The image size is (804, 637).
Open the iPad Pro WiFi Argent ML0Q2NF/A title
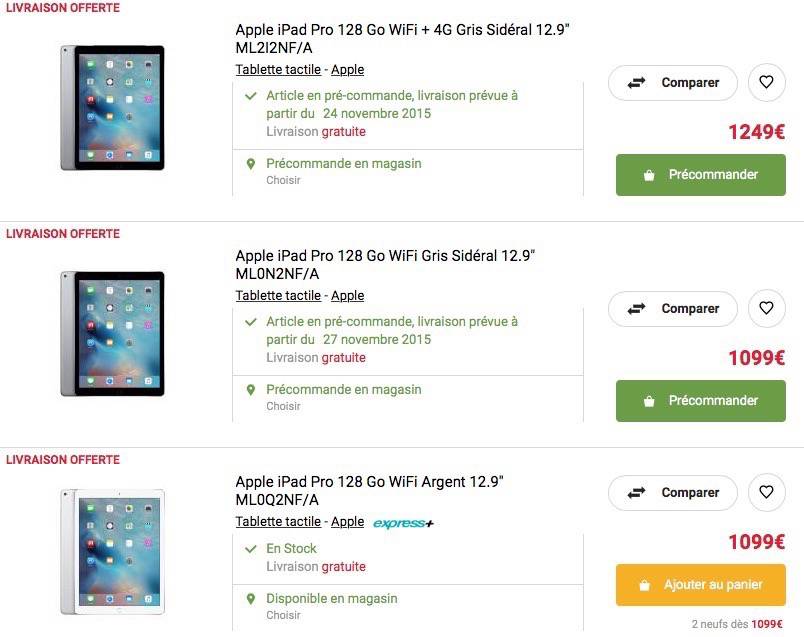click(x=369, y=490)
